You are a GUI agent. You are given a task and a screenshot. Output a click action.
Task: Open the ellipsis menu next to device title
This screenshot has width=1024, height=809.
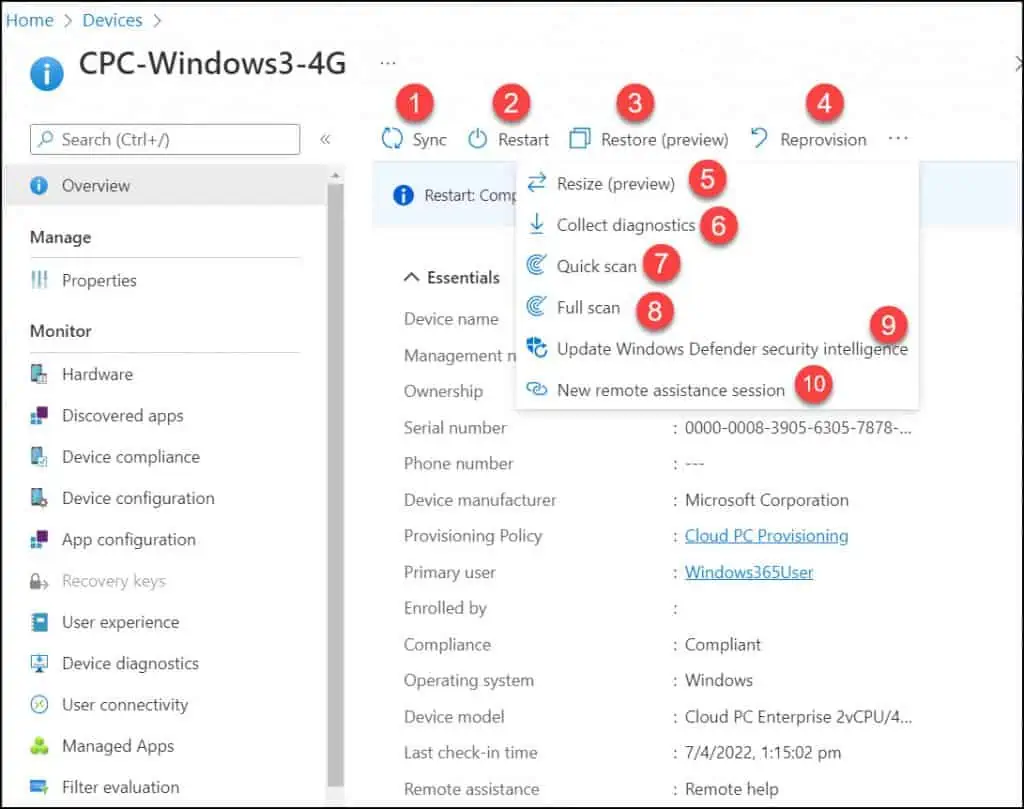click(388, 63)
